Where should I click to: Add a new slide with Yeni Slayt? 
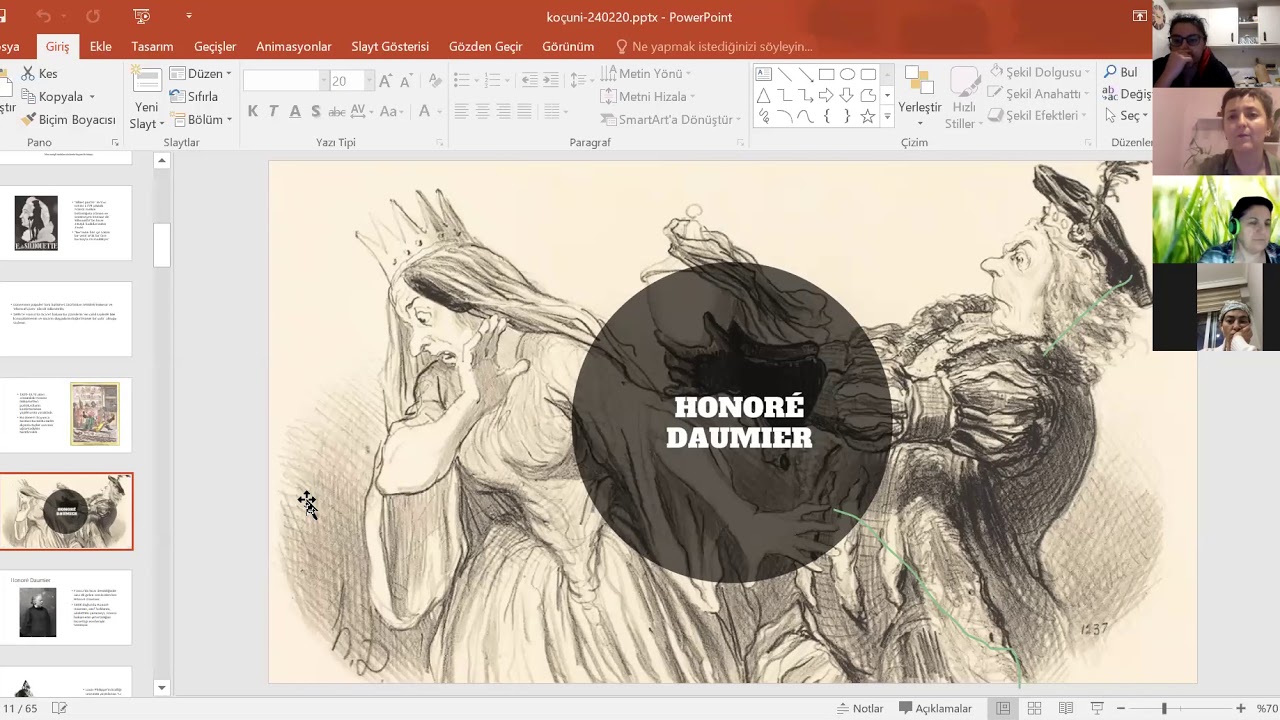147,100
